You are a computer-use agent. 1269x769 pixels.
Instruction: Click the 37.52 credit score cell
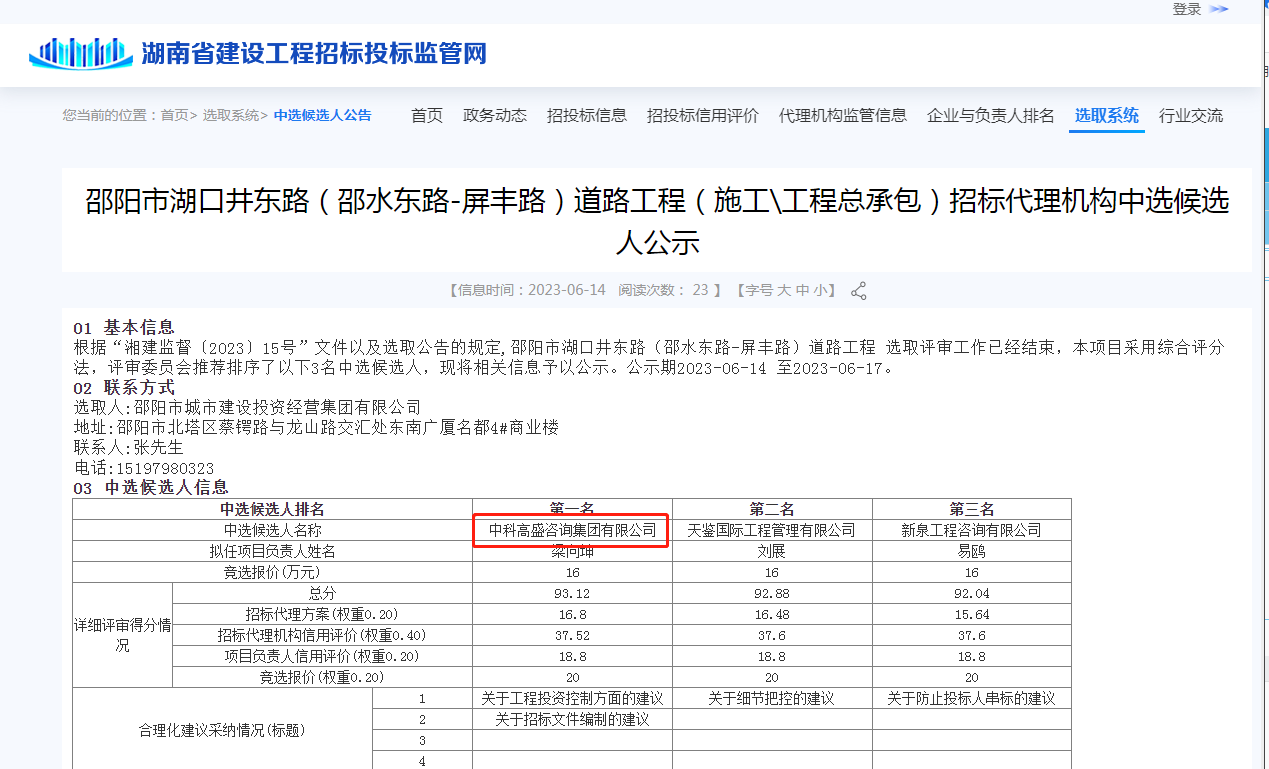click(x=573, y=635)
